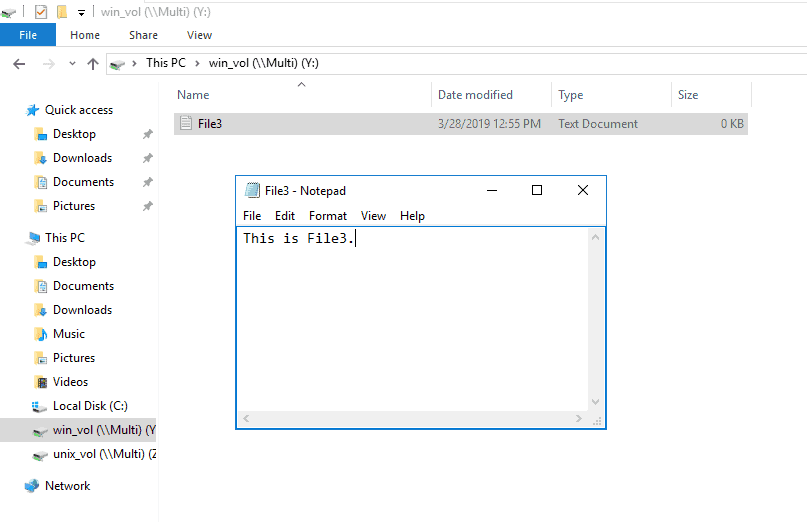Viewport: 807px width, 522px height.
Task: Click the Back arrow navigation icon
Action: [18, 63]
